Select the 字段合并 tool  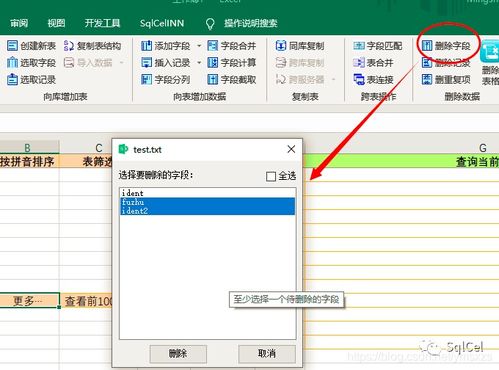(232, 46)
